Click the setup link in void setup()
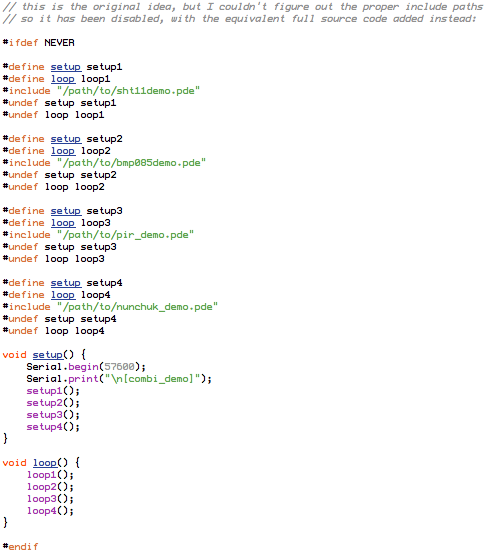This screenshot has width=485, height=553. (48, 355)
